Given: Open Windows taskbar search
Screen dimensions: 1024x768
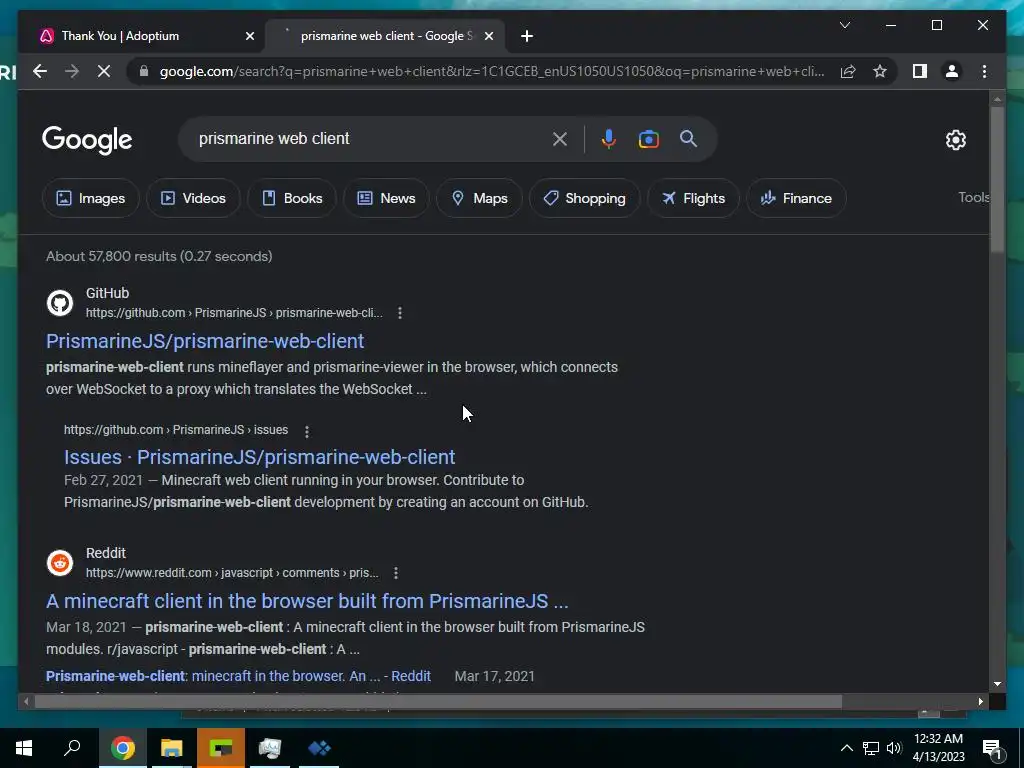Looking at the screenshot, I should [72, 748].
